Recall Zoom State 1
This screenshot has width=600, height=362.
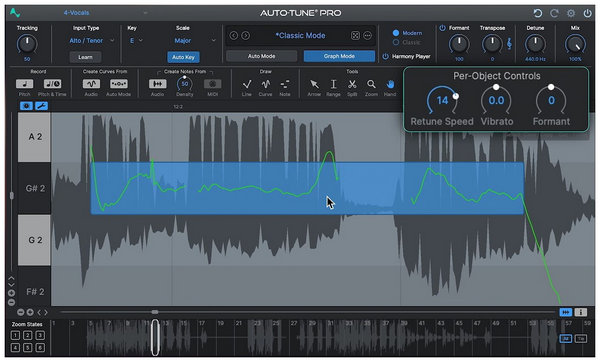click(15, 335)
